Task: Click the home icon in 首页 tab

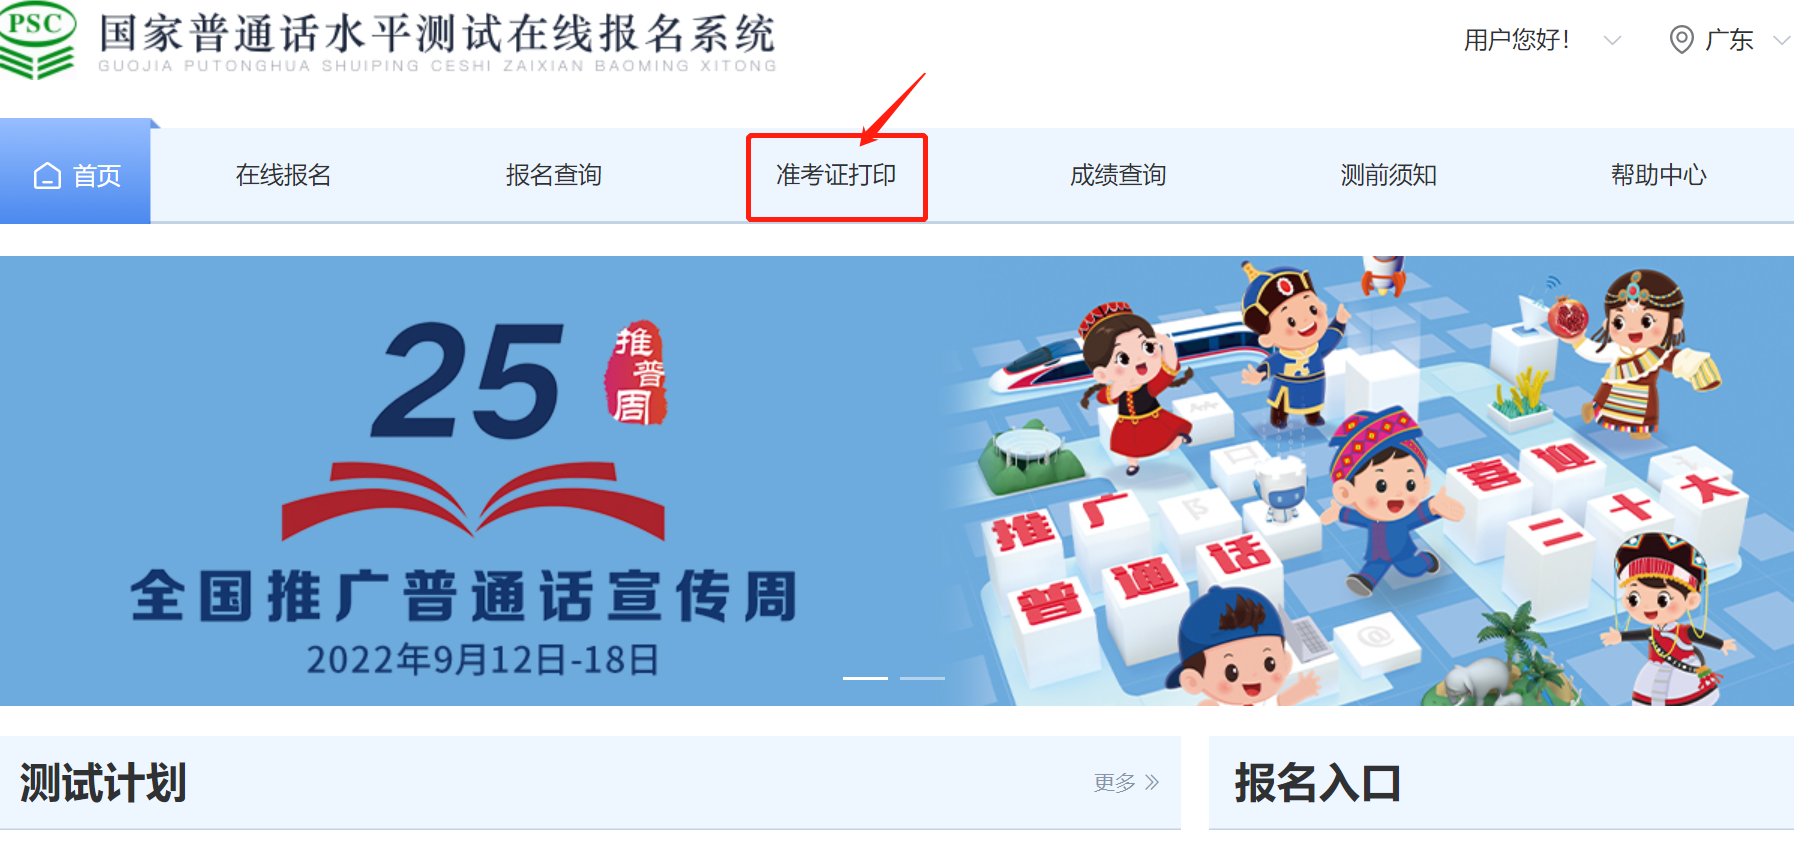Action: 47,176
